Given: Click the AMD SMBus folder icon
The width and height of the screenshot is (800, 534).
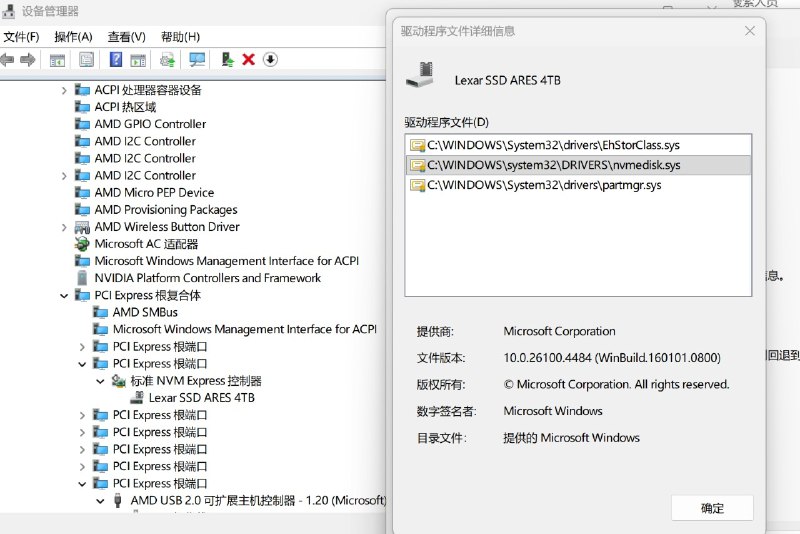Looking at the screenshot, I should coord(100,312).
